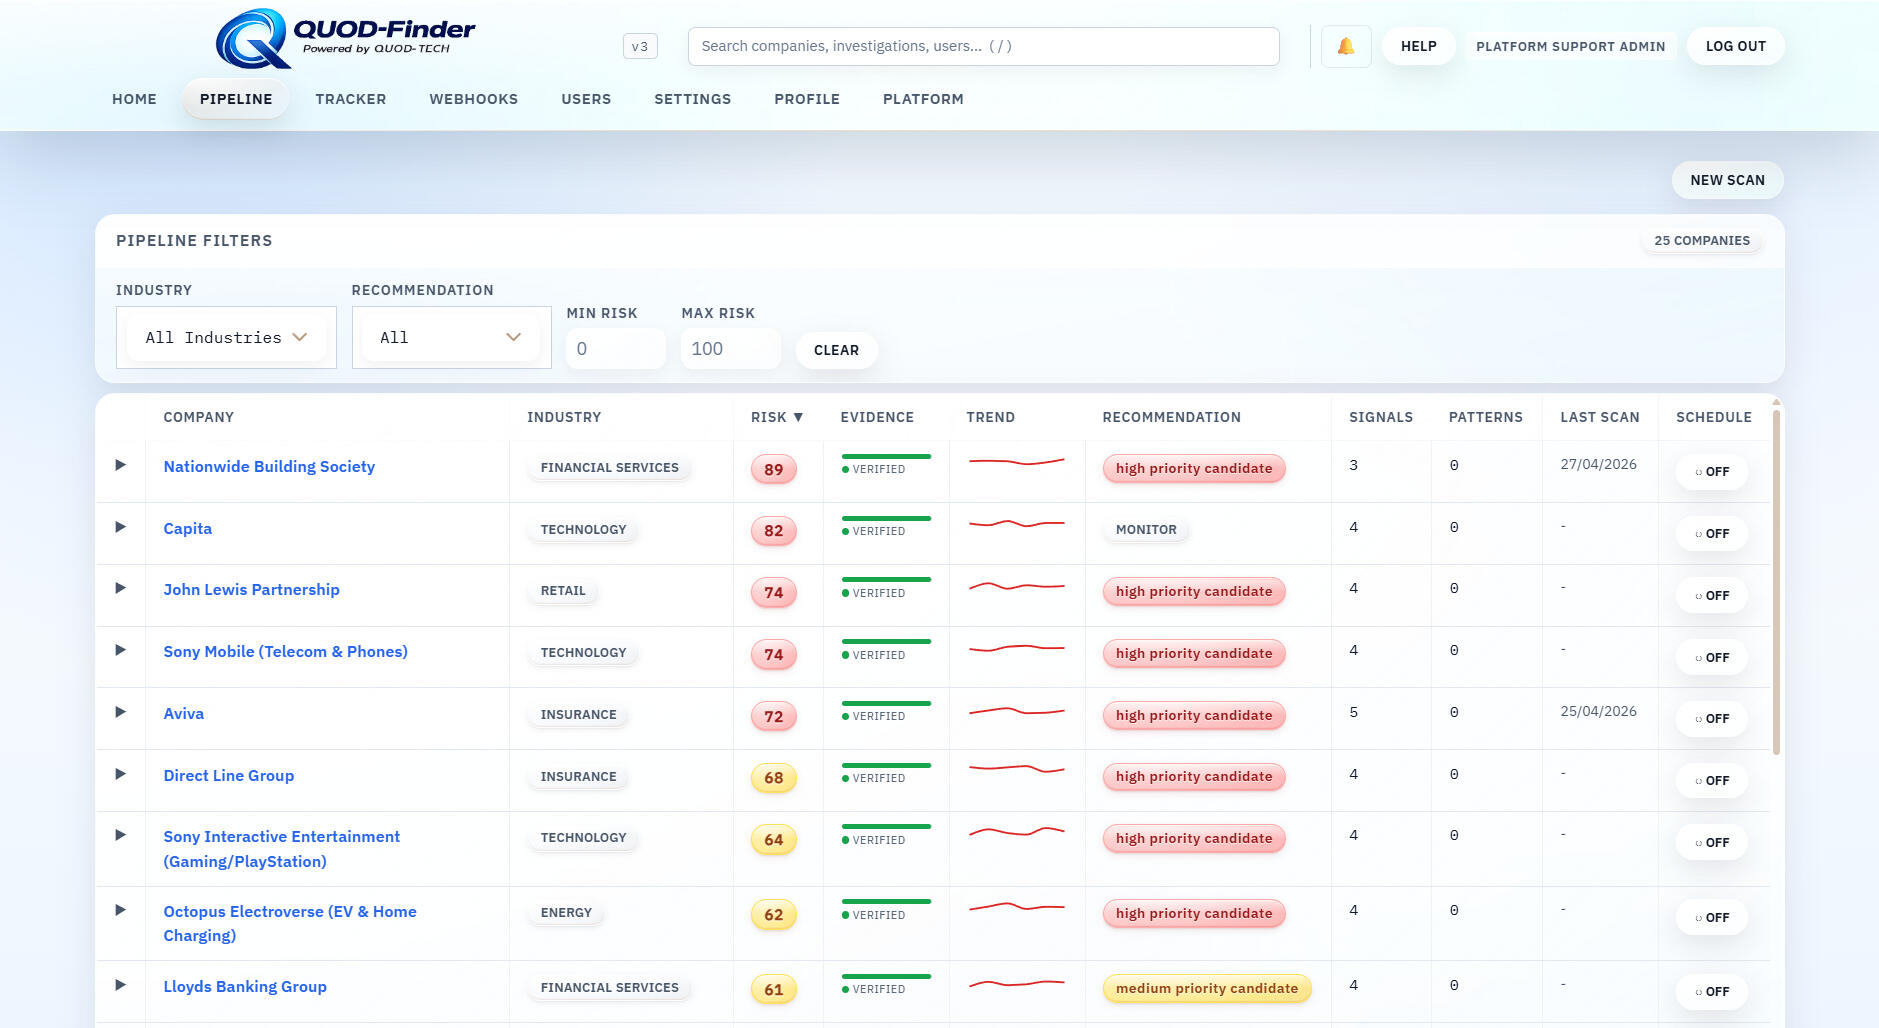Enable schedule for Sony Mobile
The image size is (1879, 1028).
point(1712,658)
